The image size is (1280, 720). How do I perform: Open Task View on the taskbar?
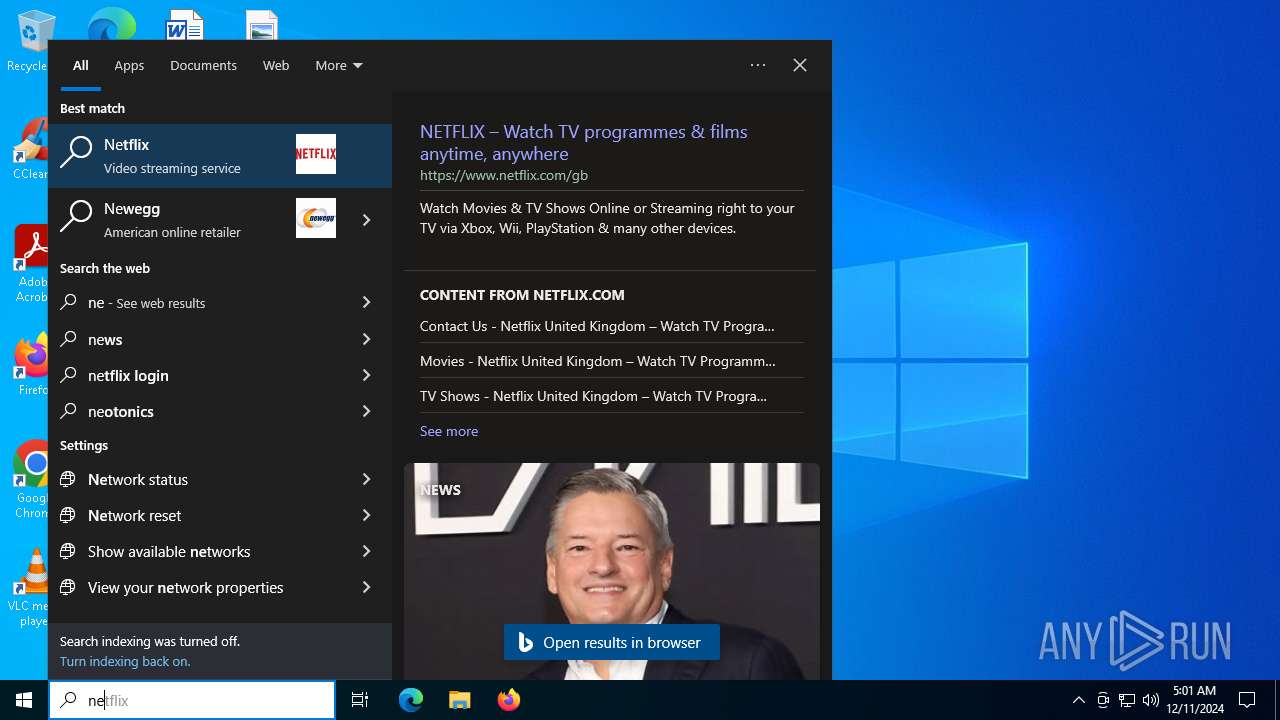(360, 700)
